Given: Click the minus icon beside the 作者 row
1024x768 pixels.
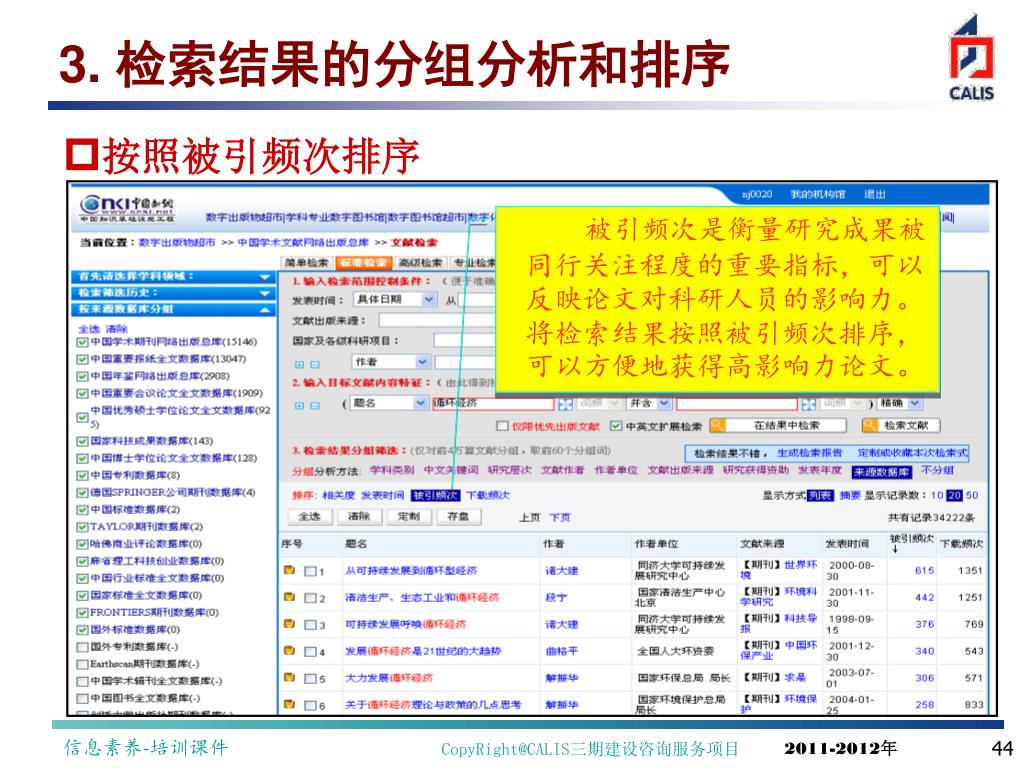Looking at the screenshot, I should [315, 364].
